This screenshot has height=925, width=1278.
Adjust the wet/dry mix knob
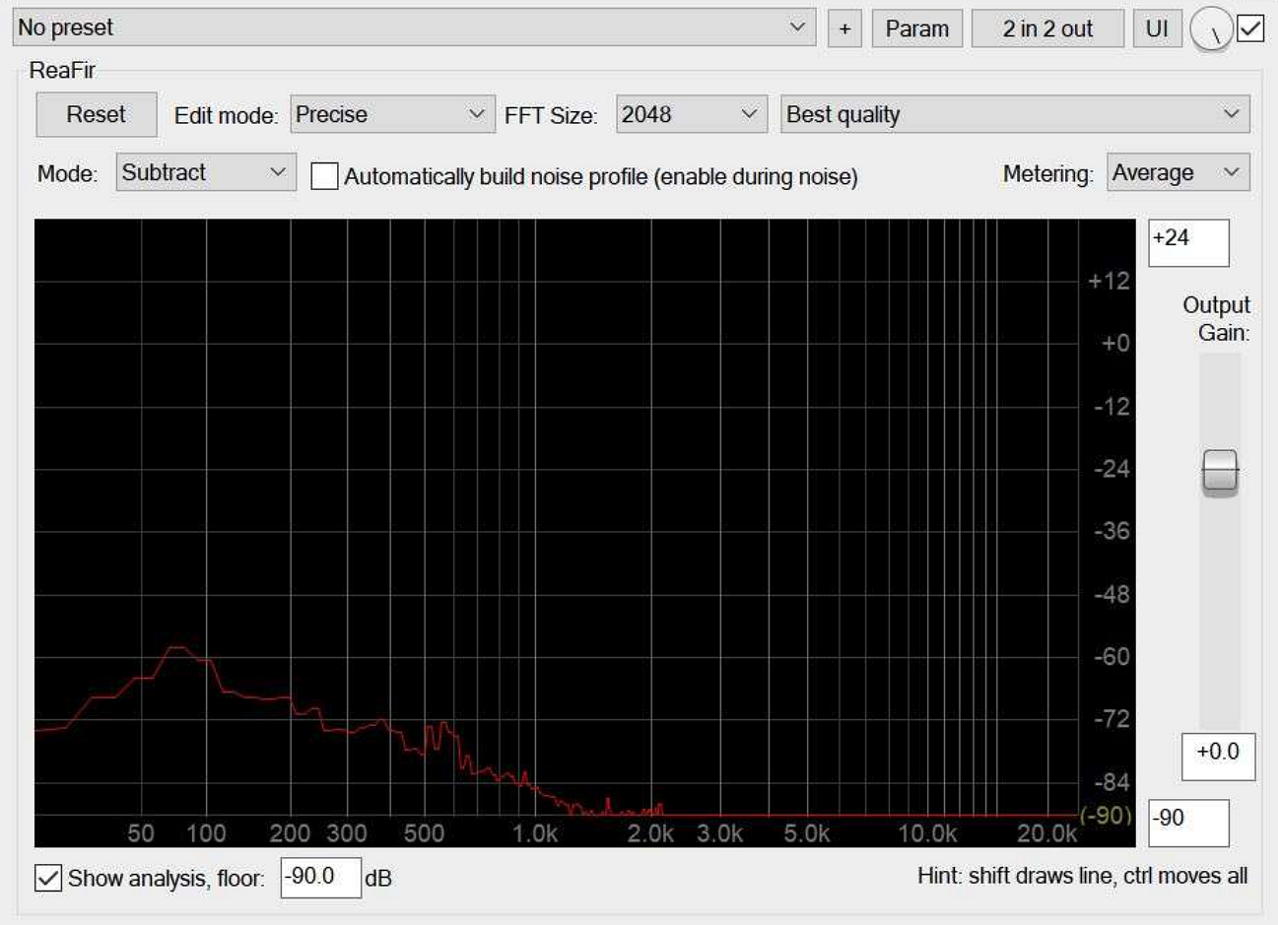[x=1211, y=31]
